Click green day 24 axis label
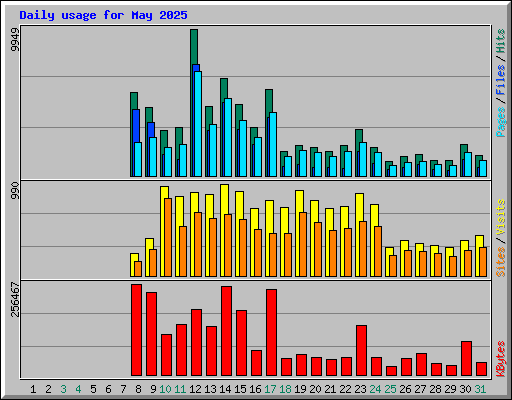Image resolution: width=512 pixels, height=400 pixels. point(375,389)
